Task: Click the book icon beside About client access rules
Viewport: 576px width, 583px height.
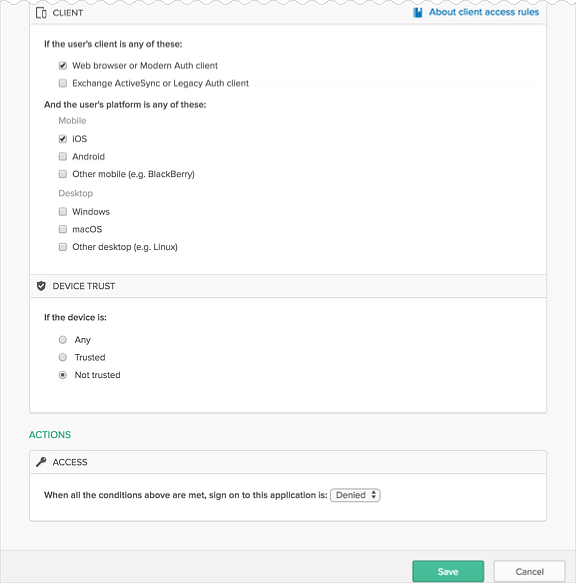Action: point(418,13)
